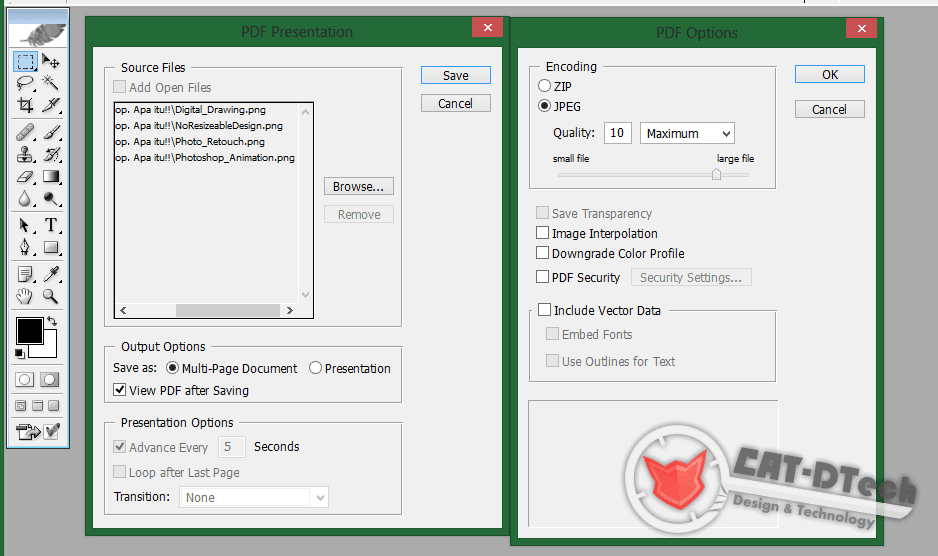Select Digital_Drawing.png in source files
938x556 pixels.
pyautogui.click(x=190, y=110)
